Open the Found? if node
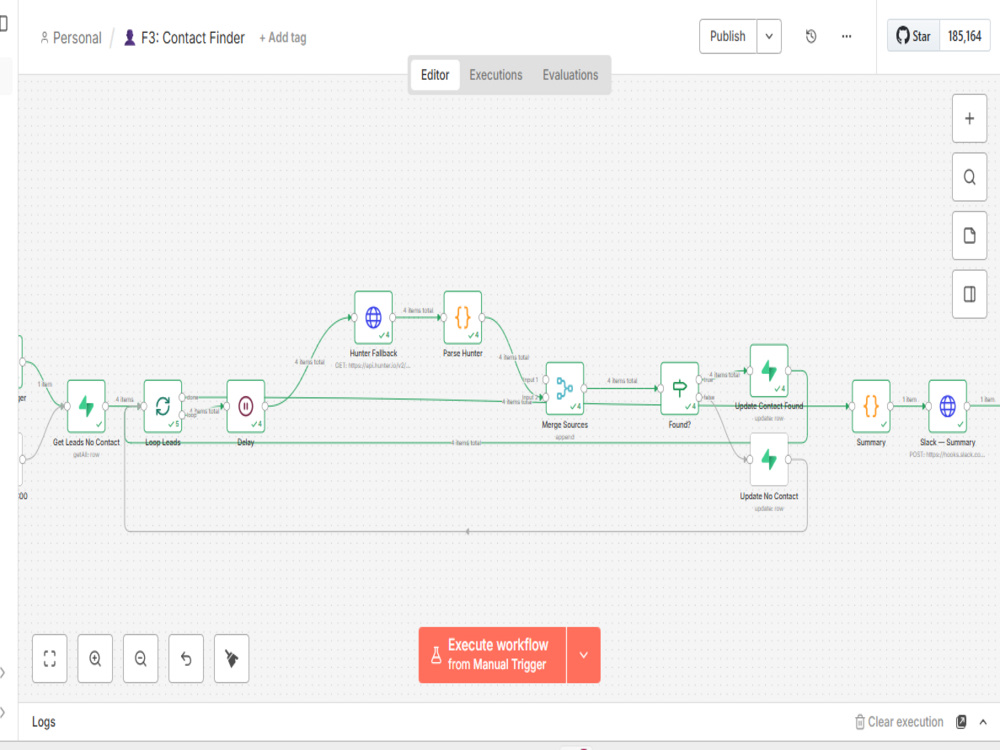Screen dimensions: 1000x750 click(679, 388)
